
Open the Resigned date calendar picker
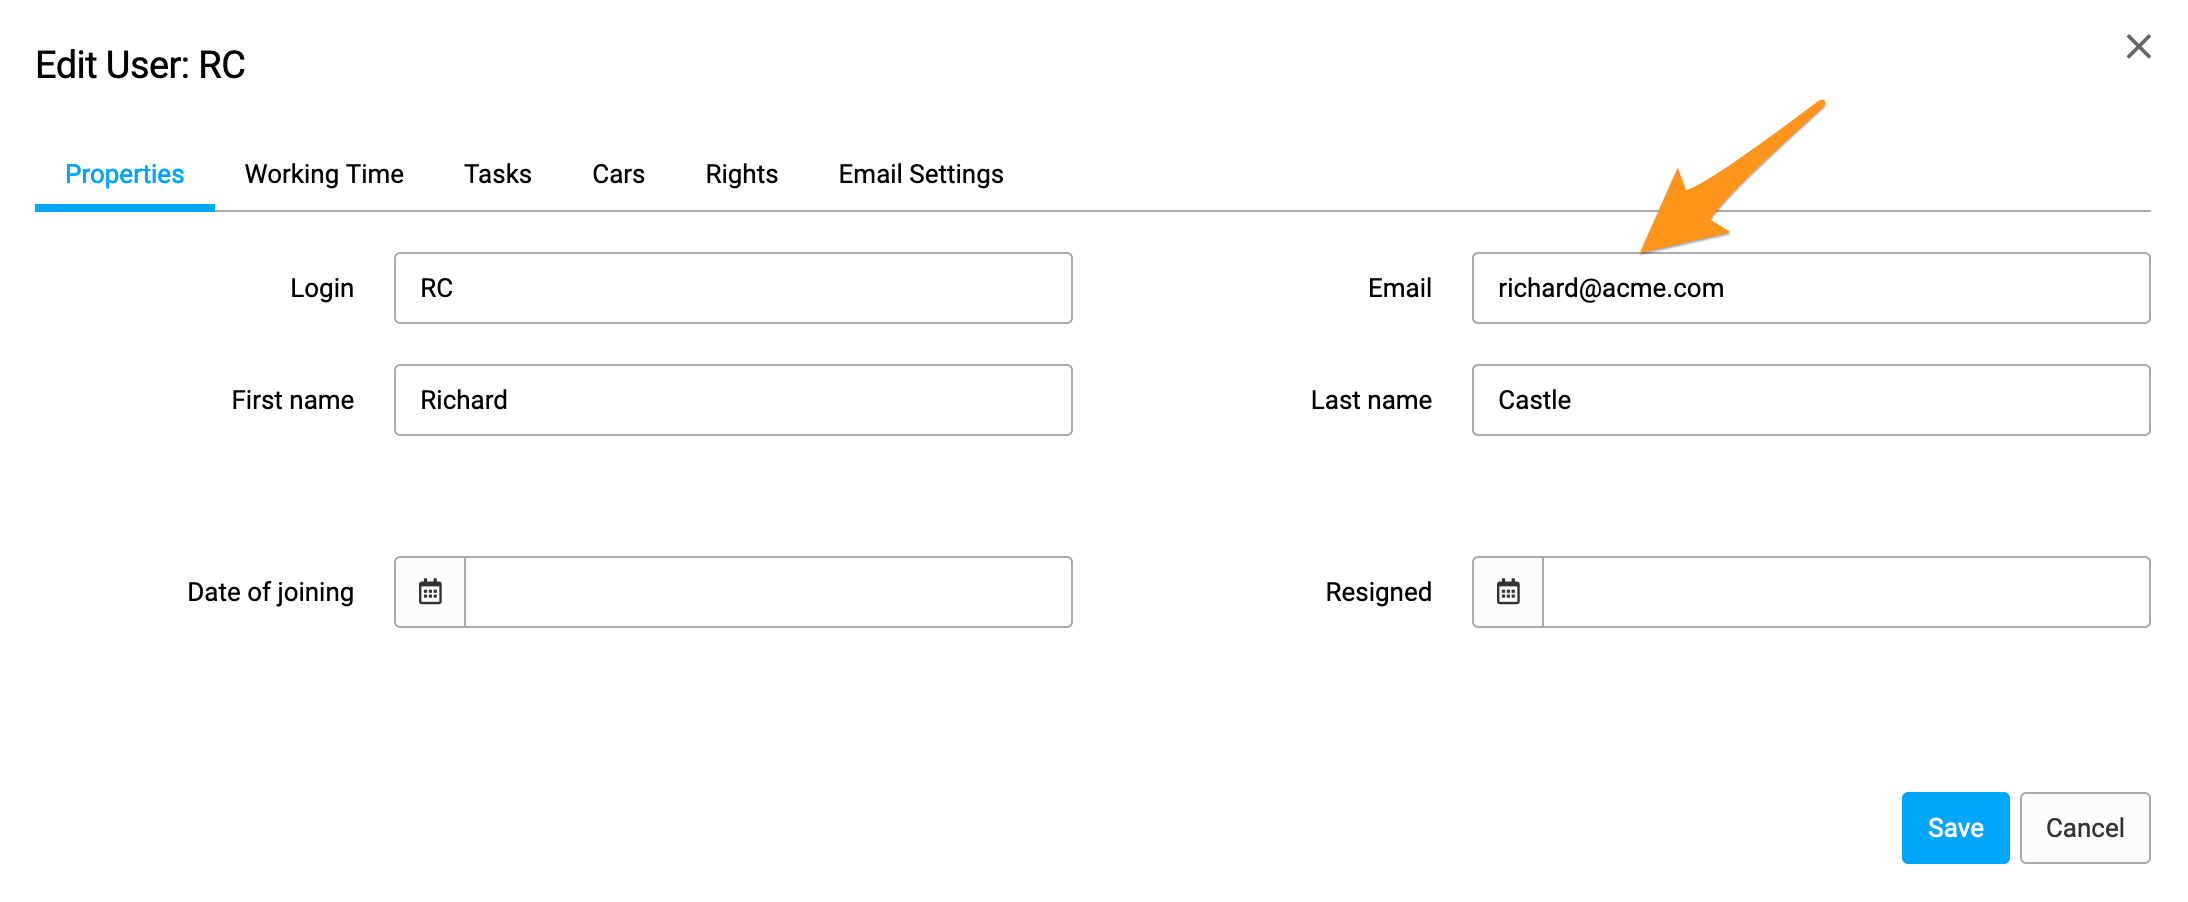click(1508, 592)
